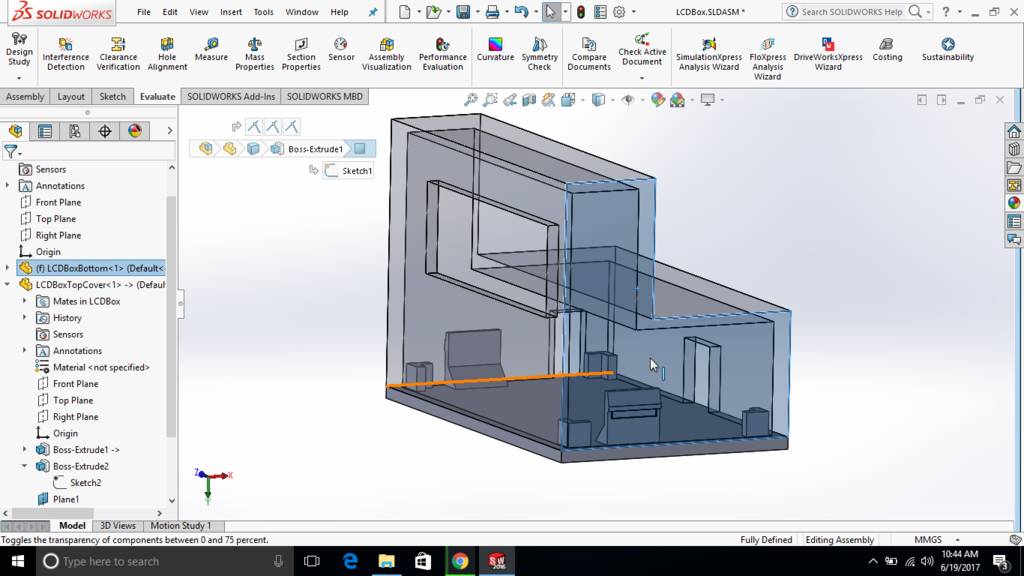Screen dimensions: 1024x576
Task: Open Compare Documents
Action: [x=589, y=54]
